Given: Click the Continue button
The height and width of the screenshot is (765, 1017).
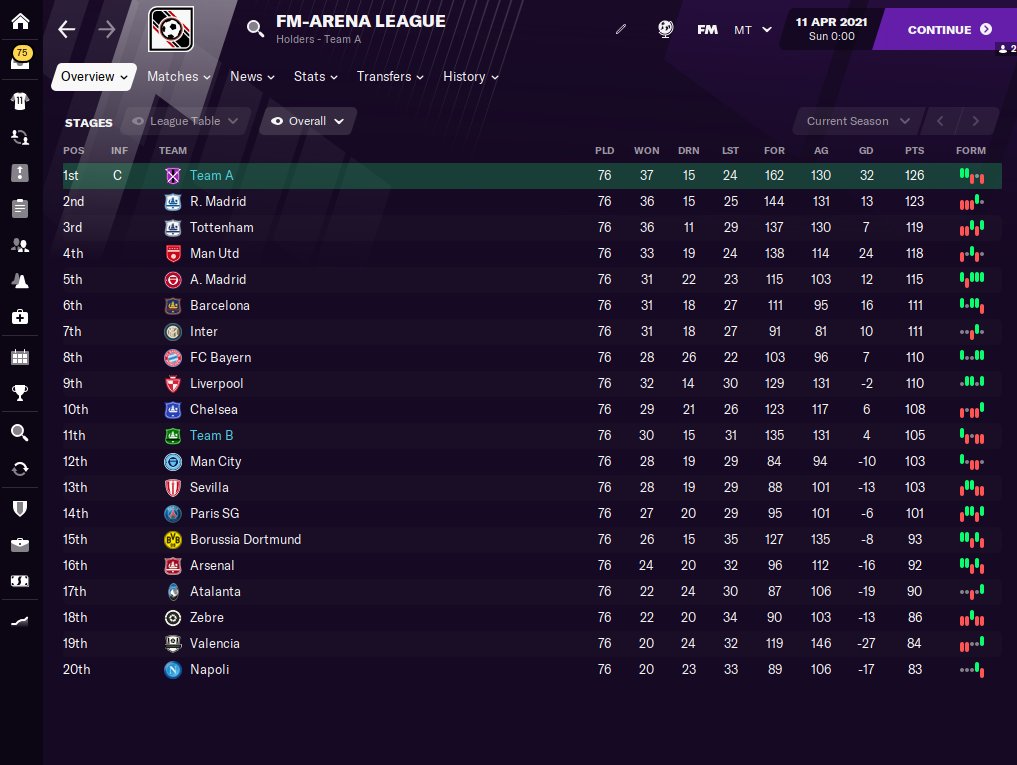Looking at the screenshot, I should pos(949,30).
